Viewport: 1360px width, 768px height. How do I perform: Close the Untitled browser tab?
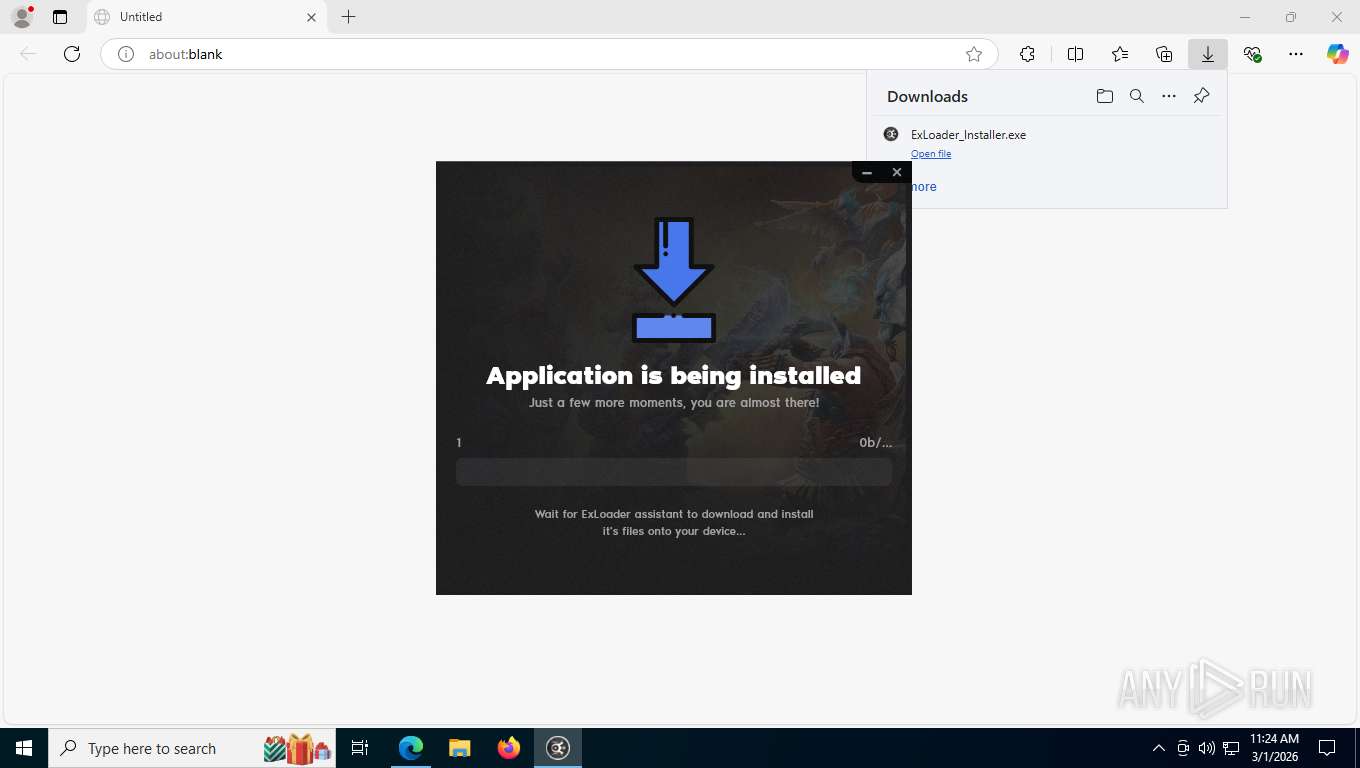[311, 17]
